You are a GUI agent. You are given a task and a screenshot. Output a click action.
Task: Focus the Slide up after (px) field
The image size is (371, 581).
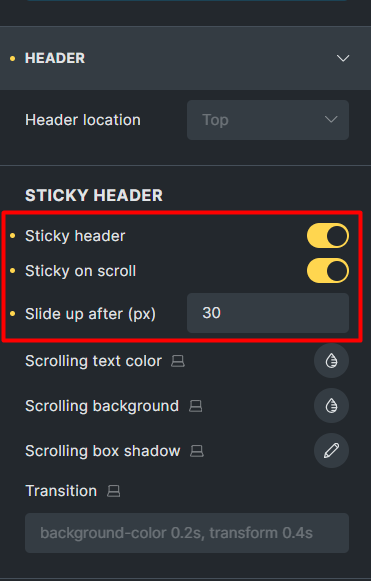(268, 313)
